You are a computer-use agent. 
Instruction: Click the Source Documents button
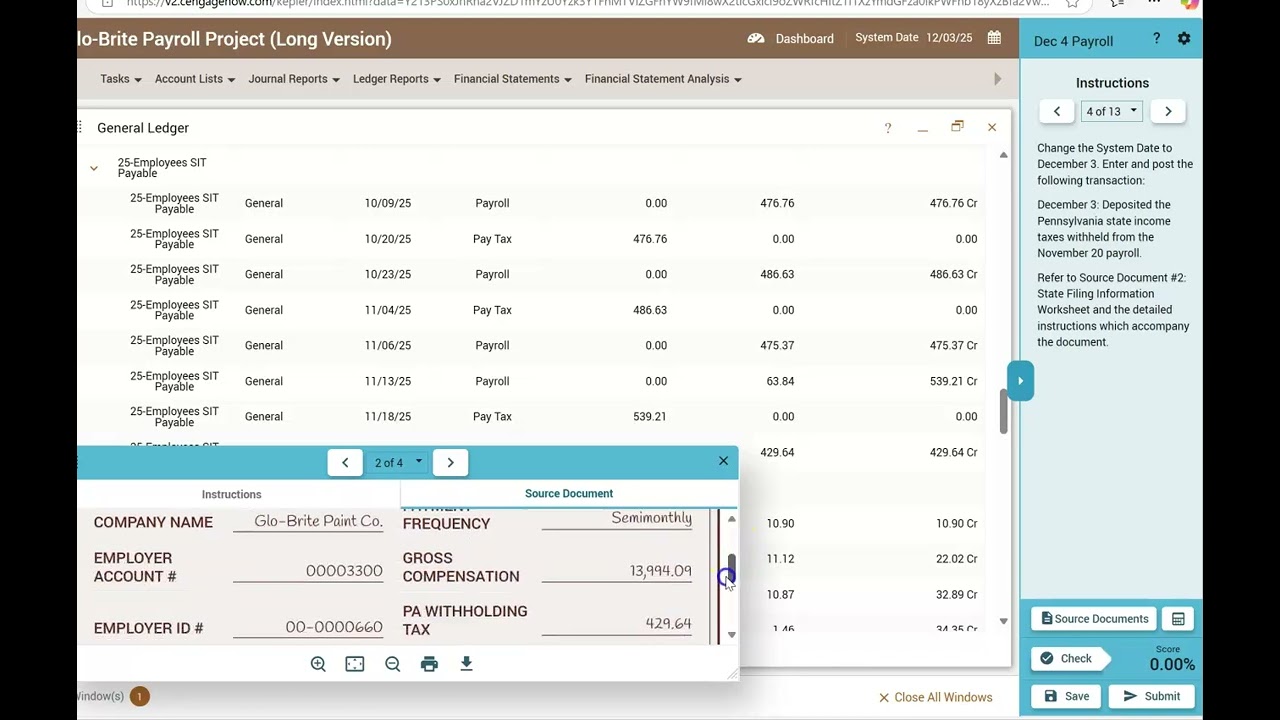pyautogui.click(x=1094, y=619)
